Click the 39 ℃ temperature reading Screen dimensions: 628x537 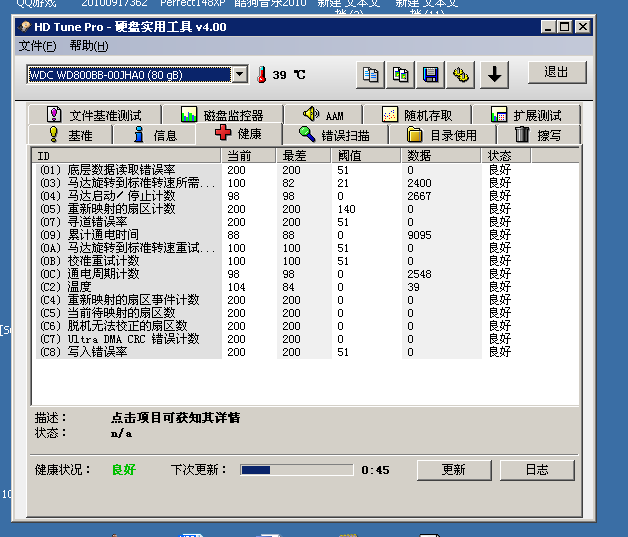tap(289, 75)
